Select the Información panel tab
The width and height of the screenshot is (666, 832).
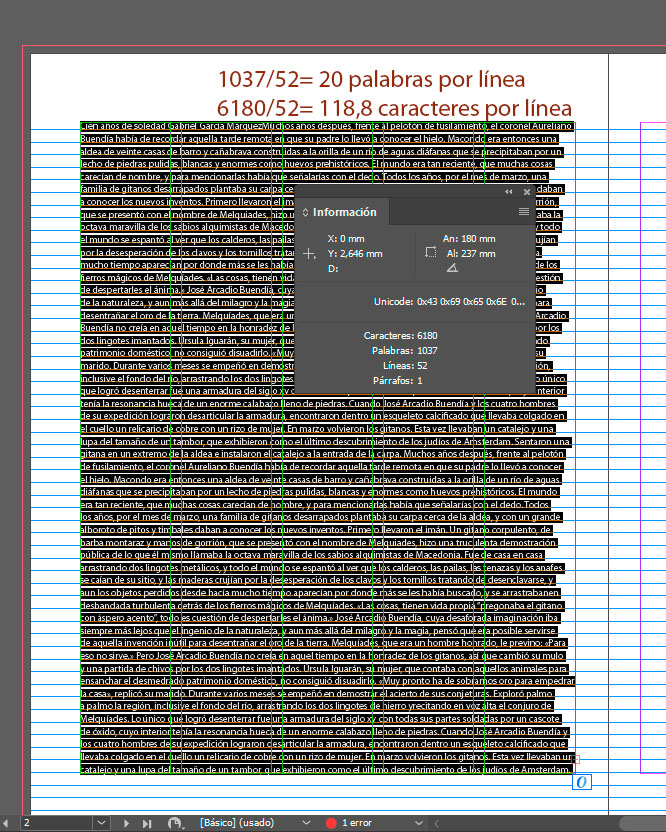coord(344,212)
